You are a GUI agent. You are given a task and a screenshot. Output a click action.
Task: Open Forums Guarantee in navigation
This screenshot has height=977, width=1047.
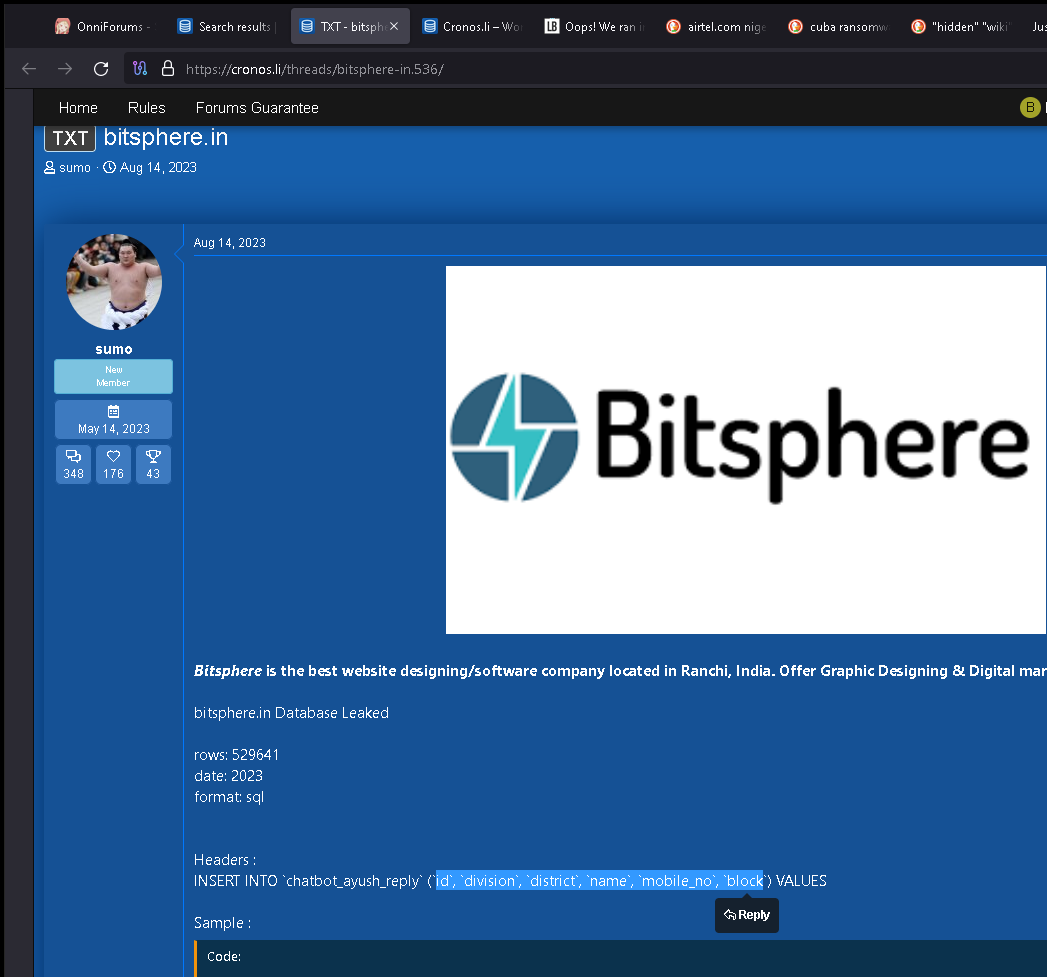[257, 108]
